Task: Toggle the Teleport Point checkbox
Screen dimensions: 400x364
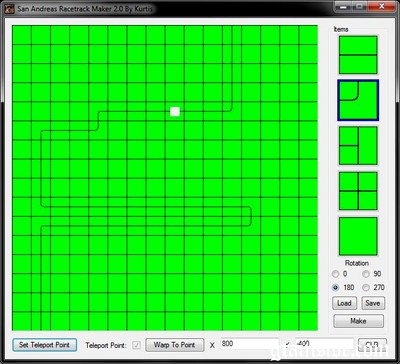Action: point(137,345)
